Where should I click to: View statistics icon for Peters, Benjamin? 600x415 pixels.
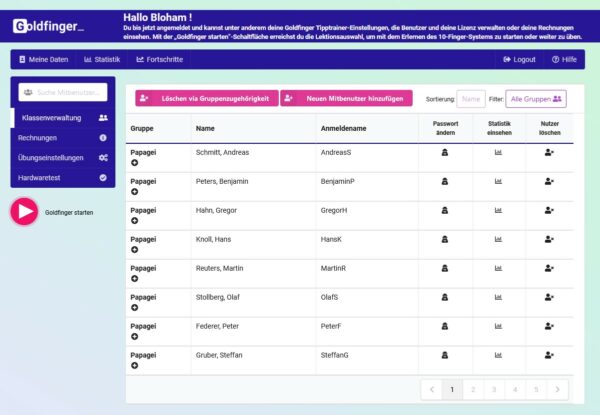click(498, 182)
